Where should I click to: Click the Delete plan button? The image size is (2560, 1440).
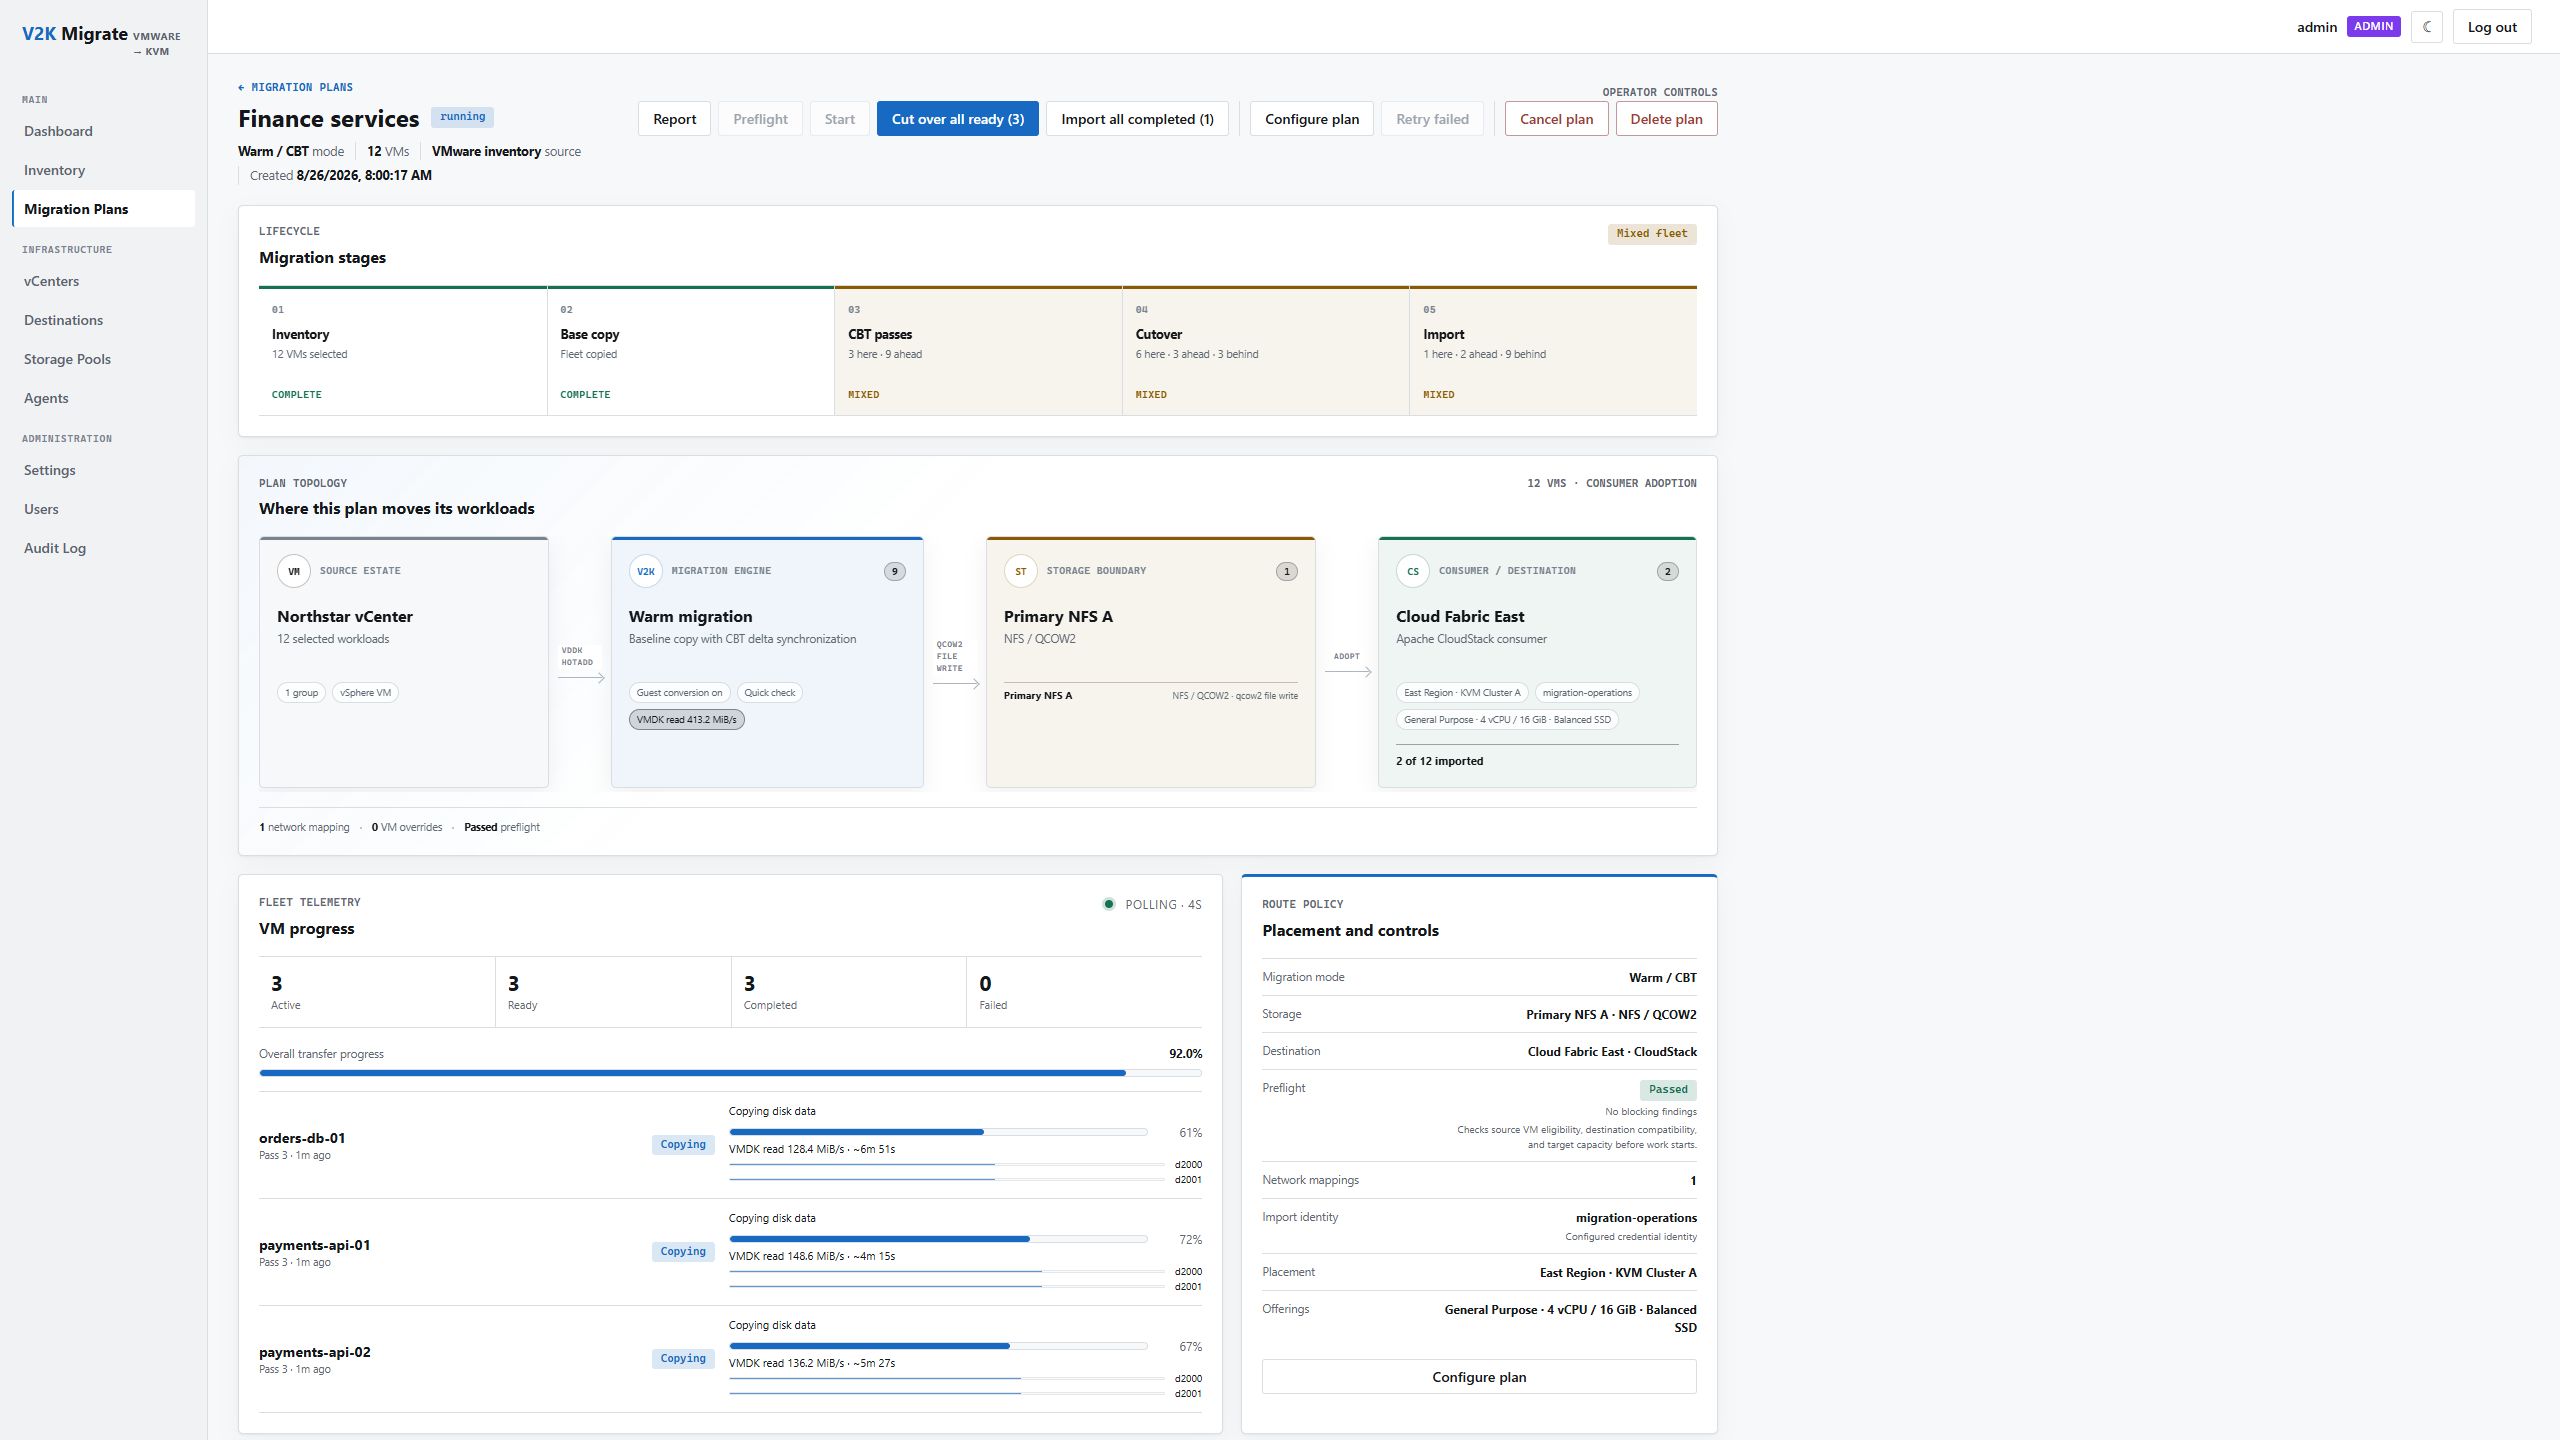[x=1666, y=119]
